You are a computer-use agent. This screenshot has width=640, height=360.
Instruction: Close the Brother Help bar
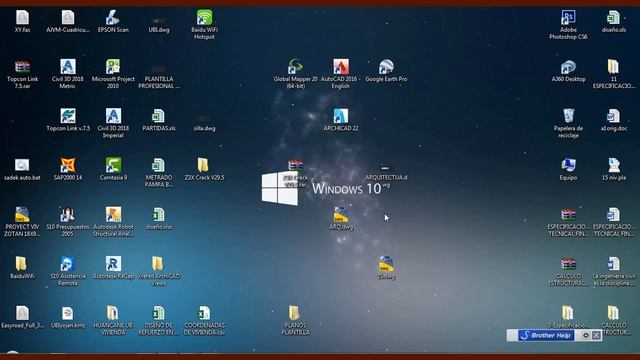(596, 336)
